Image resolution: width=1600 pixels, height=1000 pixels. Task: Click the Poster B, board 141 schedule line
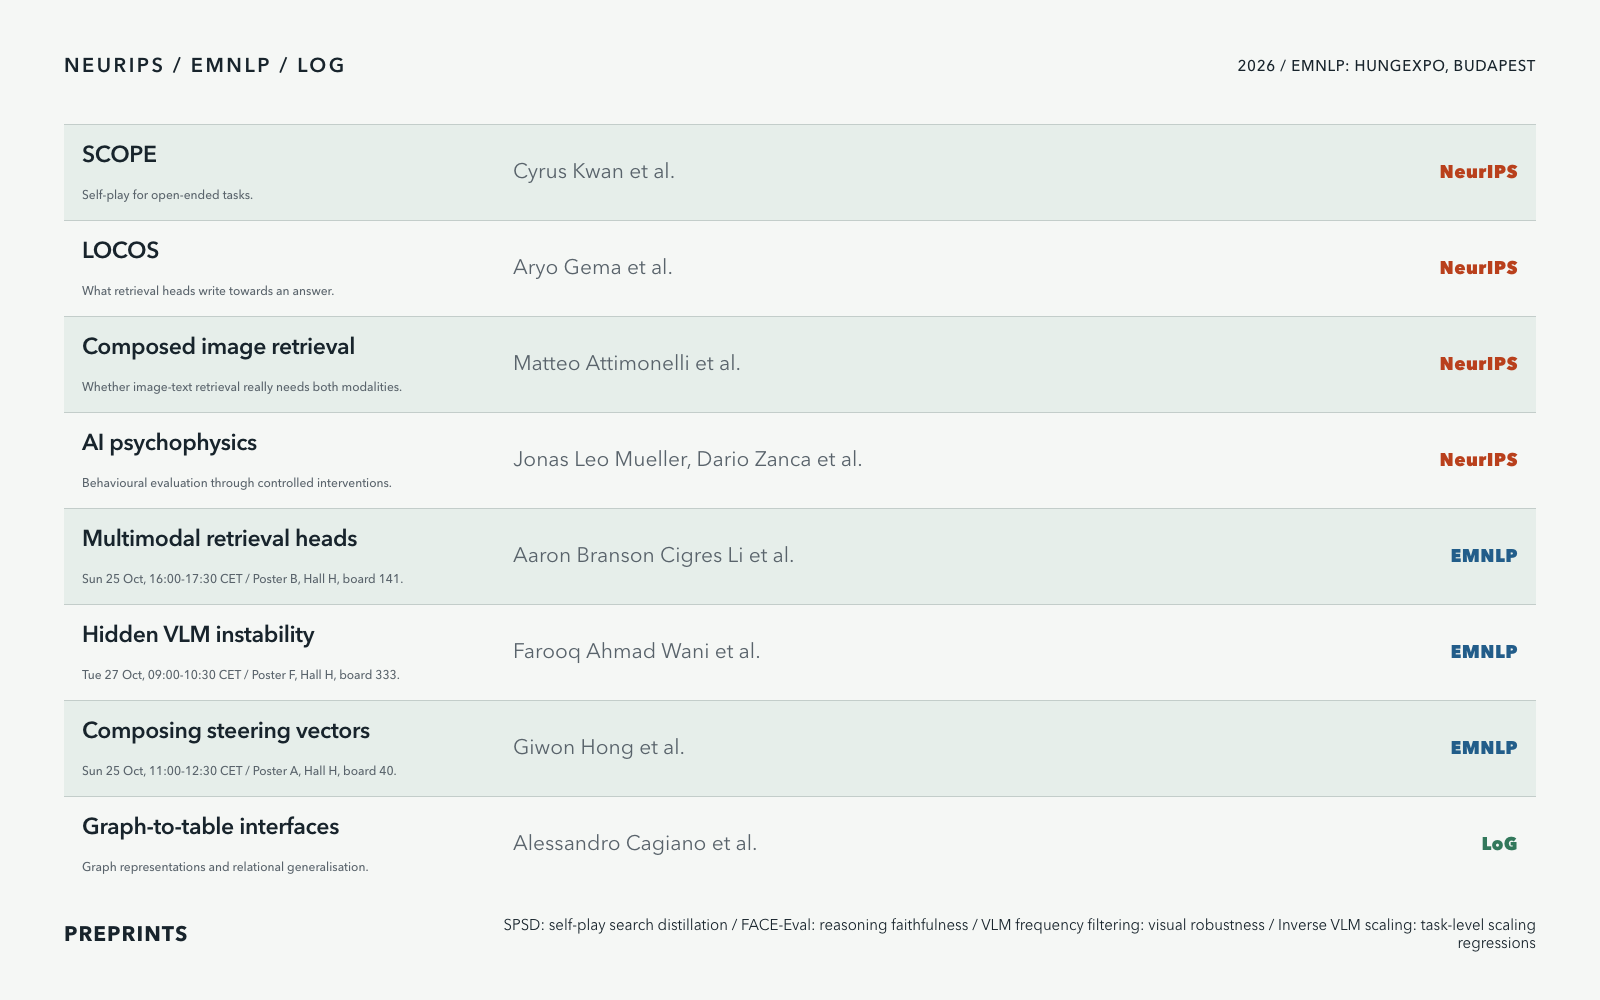pos(243,579)
